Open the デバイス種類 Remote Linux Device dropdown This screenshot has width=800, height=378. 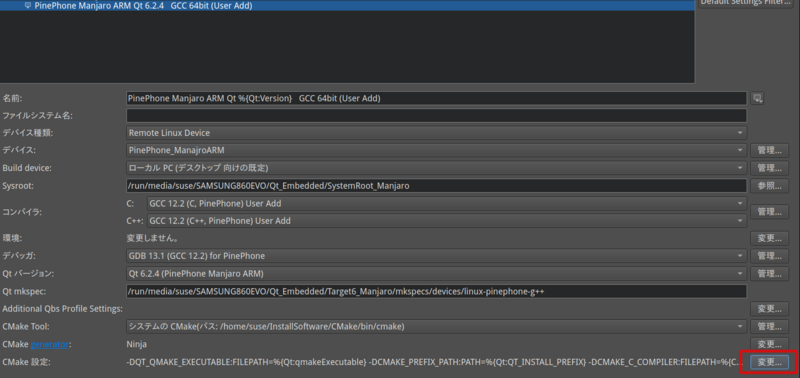[436, 133]
